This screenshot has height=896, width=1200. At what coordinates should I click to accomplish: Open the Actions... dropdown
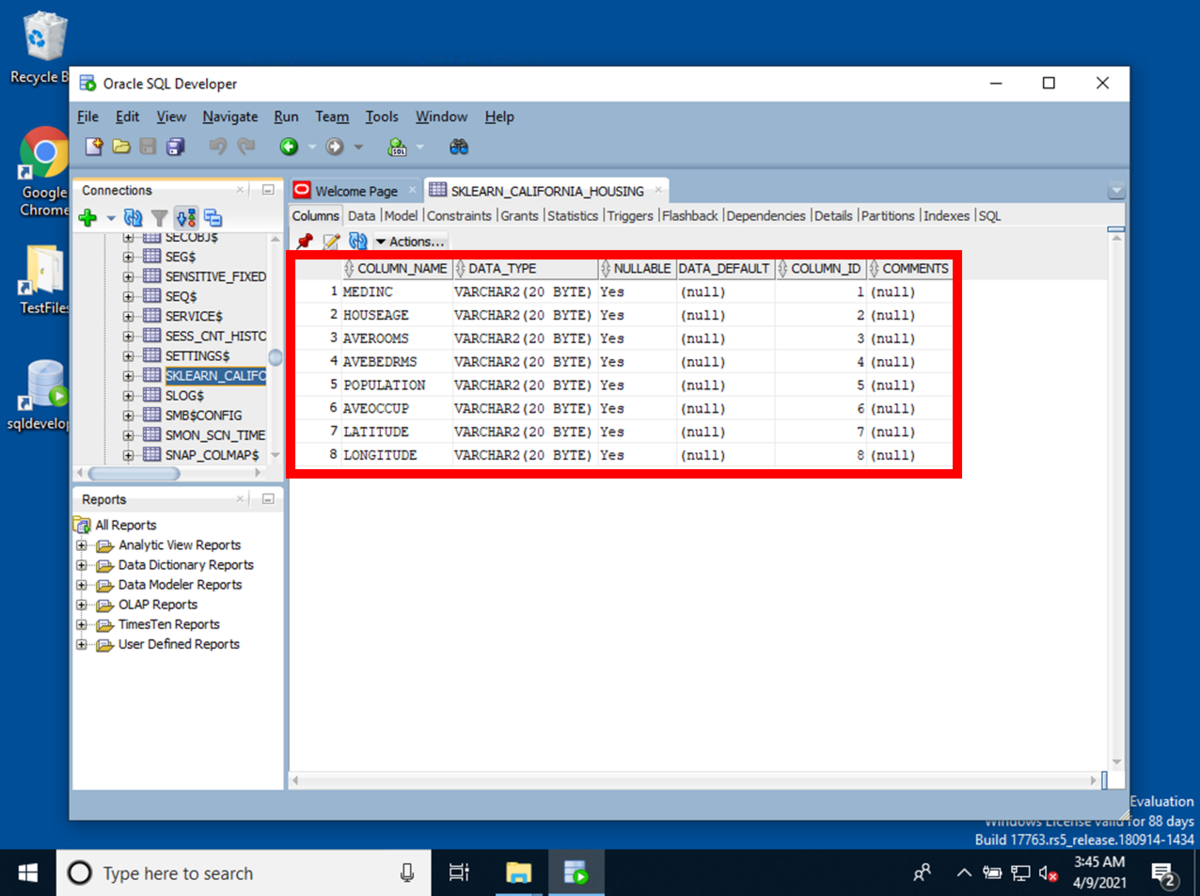pos(410,241)
